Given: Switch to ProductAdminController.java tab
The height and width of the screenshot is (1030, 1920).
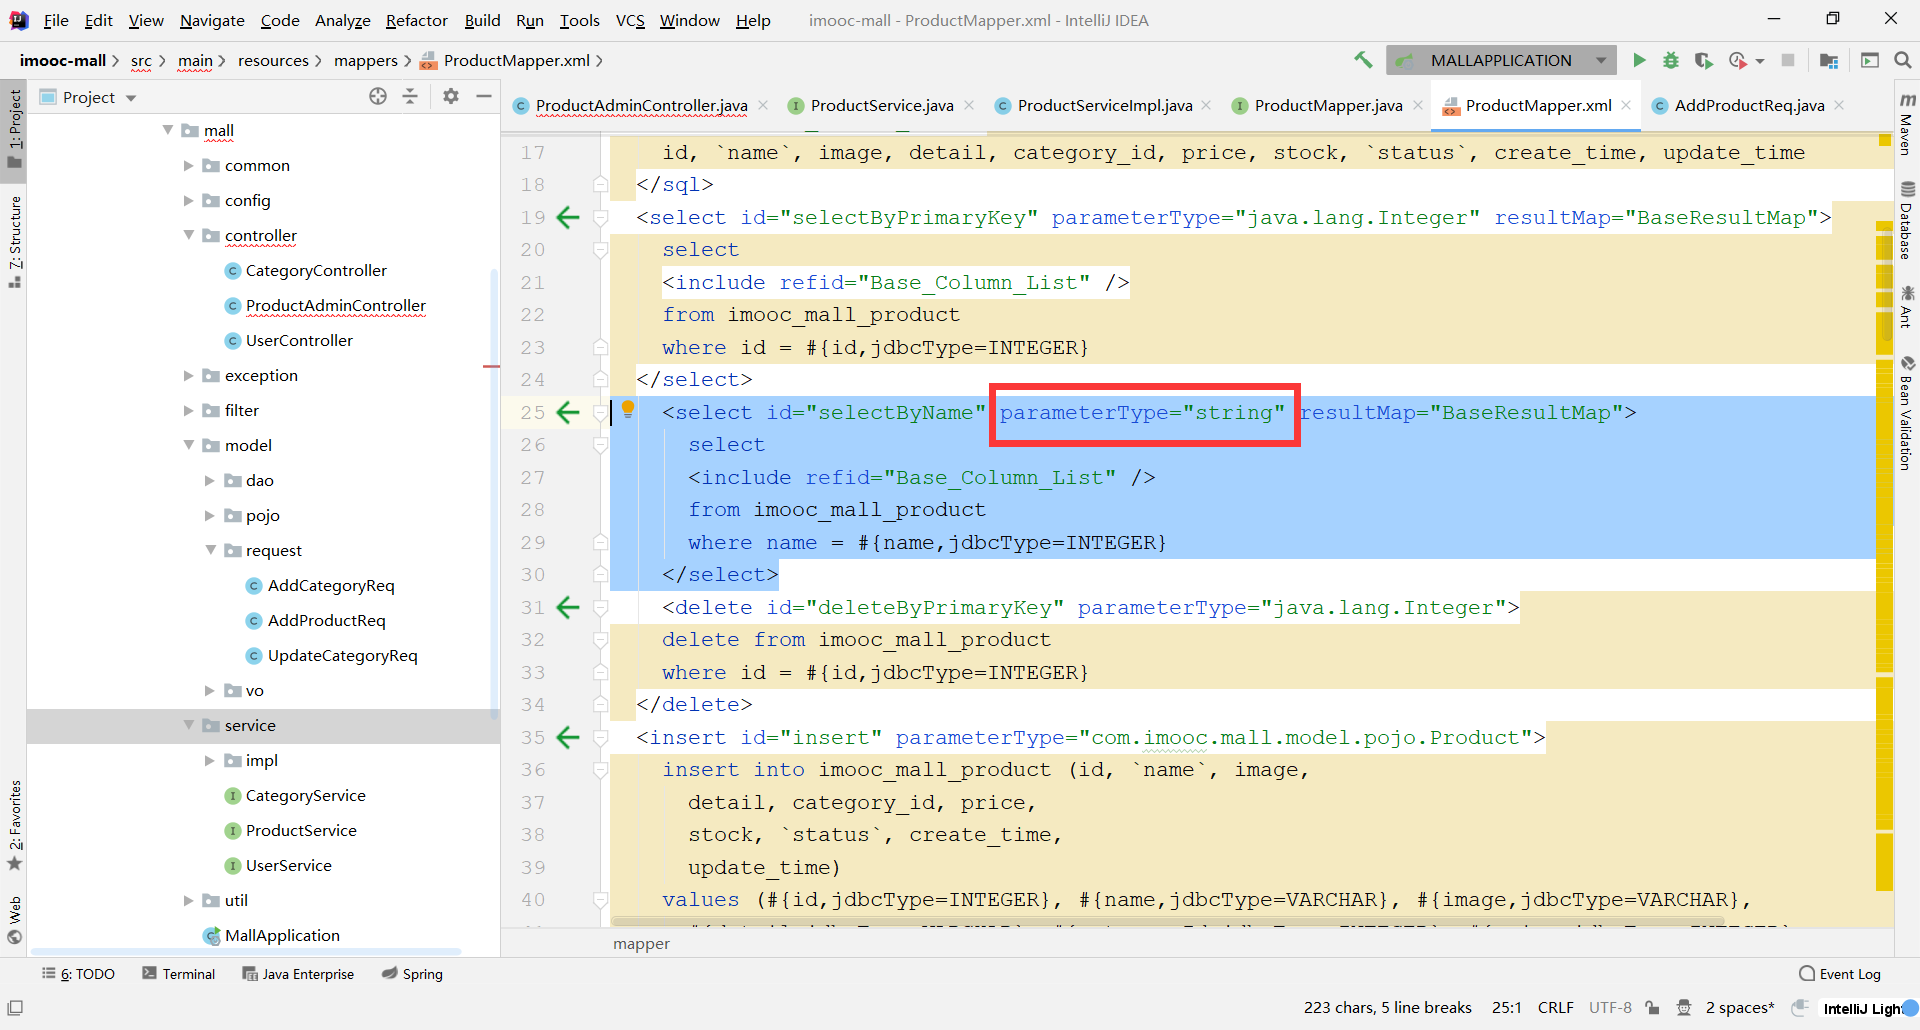Looking at the screenshot, I should [x=641, y=105].
